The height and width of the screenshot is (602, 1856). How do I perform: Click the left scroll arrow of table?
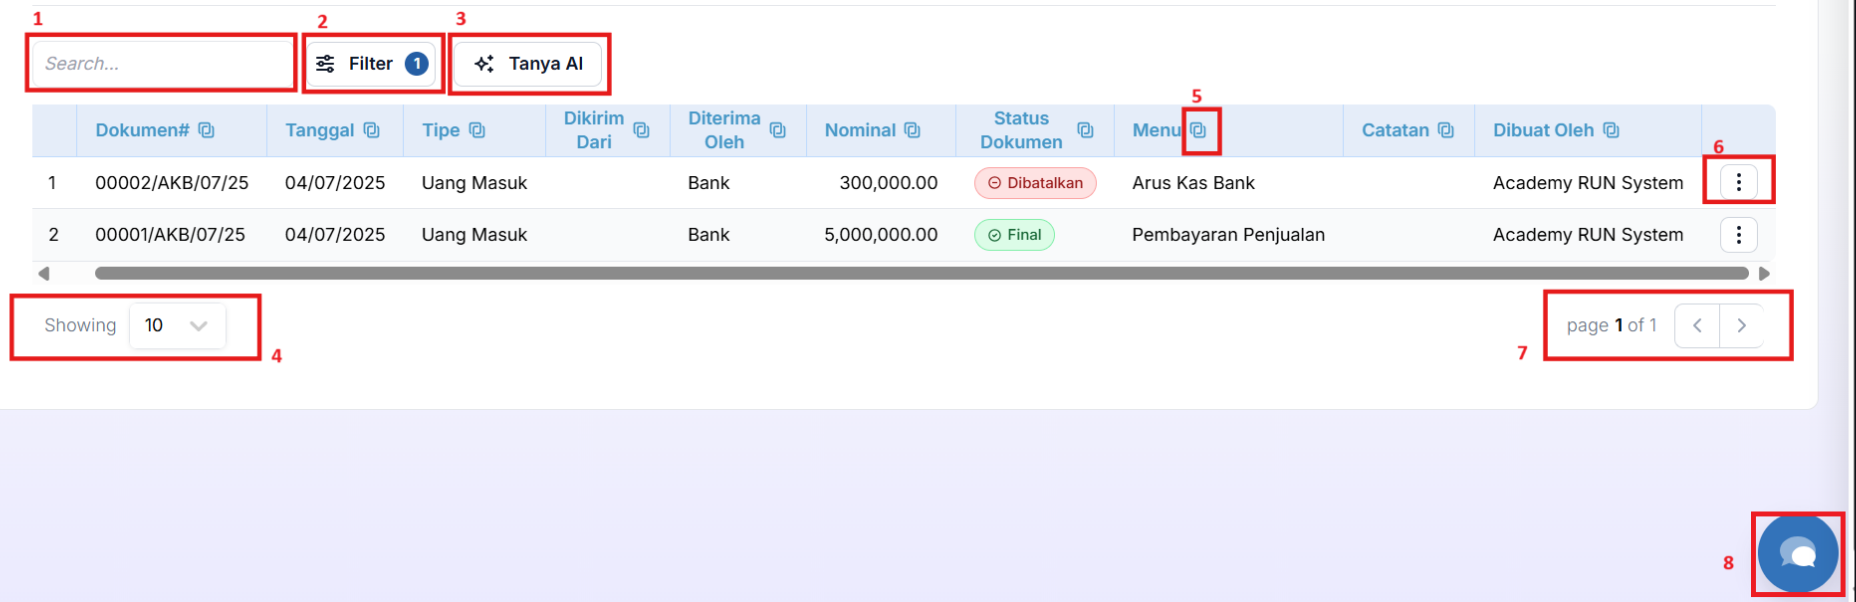pos(43,273)
